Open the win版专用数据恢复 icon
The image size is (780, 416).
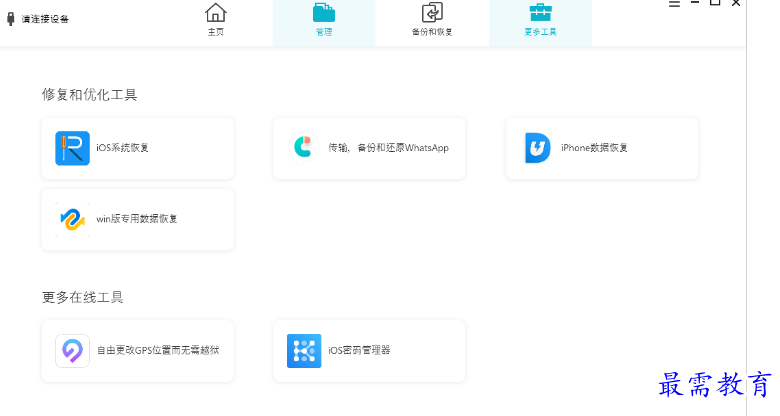[72, 218]
